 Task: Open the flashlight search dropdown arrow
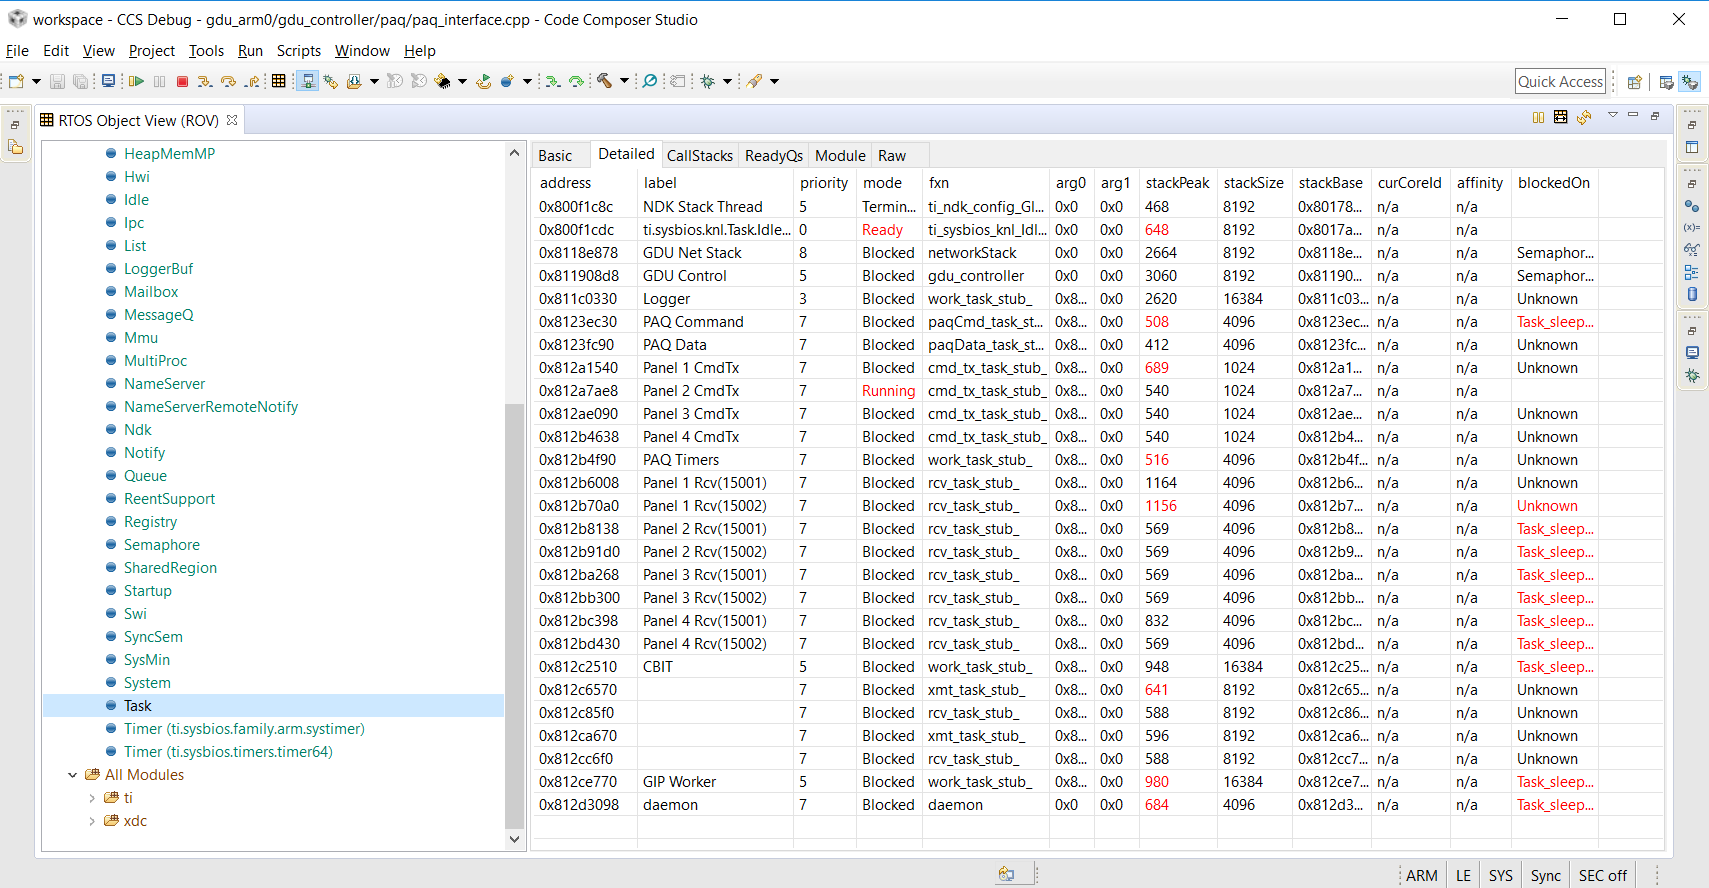tap(774, 81)
